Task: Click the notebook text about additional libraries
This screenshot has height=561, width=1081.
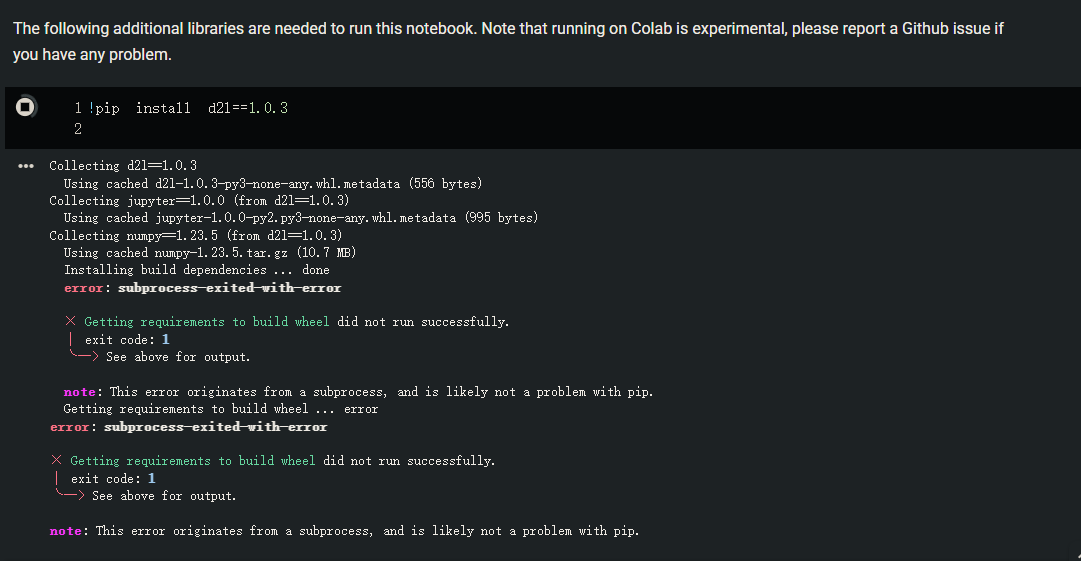Action: tap(508, 41)
